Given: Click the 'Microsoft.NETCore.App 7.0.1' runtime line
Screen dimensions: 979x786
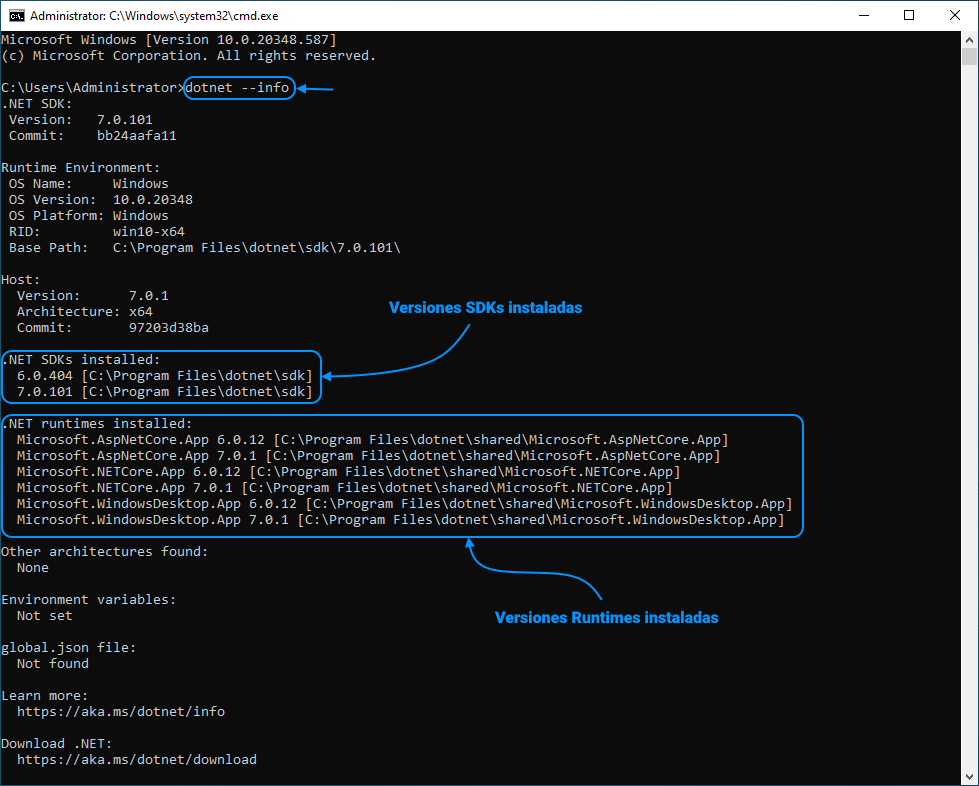Looking at the screenshot, I should [x=345, y=488].
